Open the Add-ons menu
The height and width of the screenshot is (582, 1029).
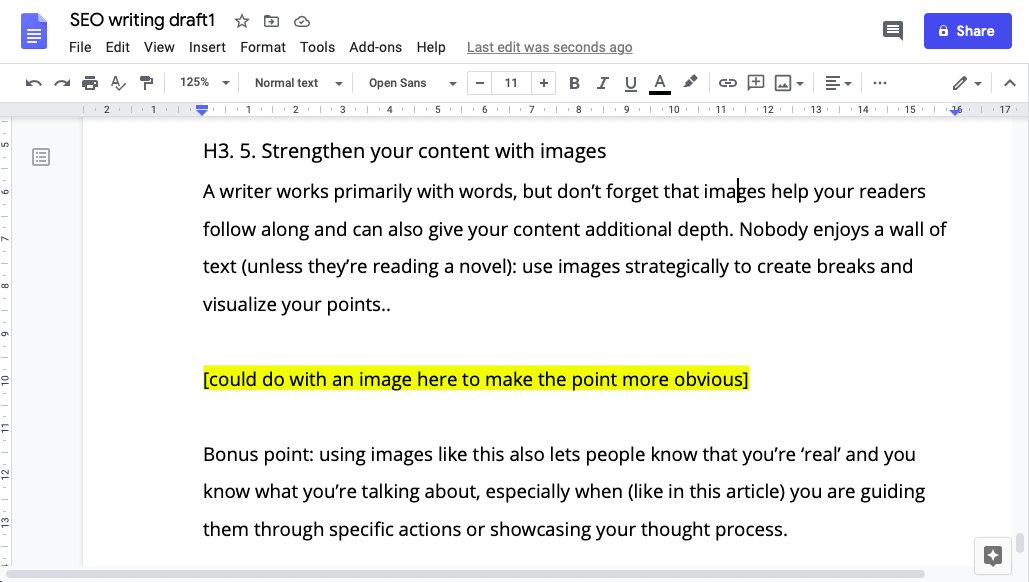(375, 47)
